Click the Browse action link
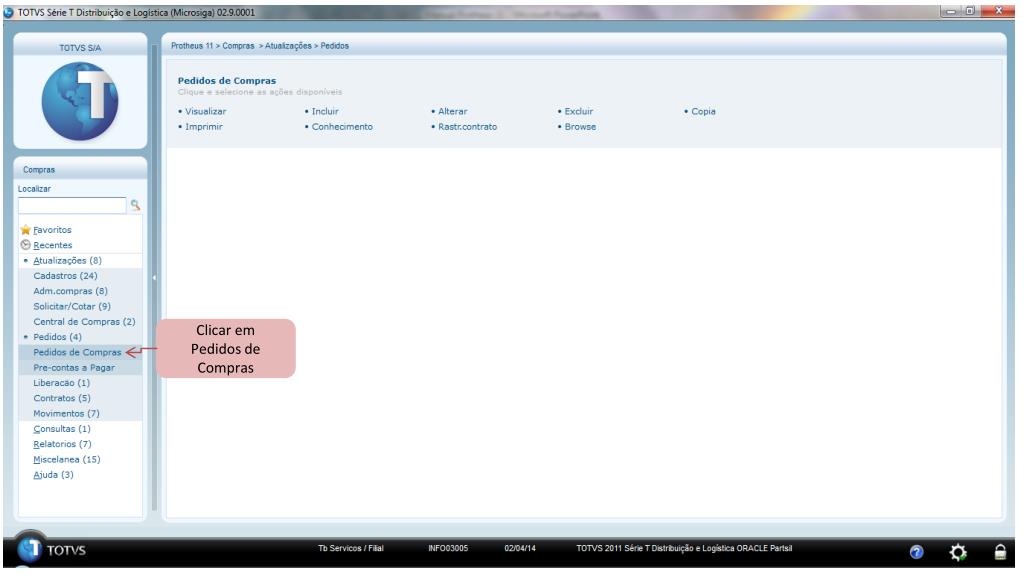Viewport: 1024px width, 576px height. [580, 127]
